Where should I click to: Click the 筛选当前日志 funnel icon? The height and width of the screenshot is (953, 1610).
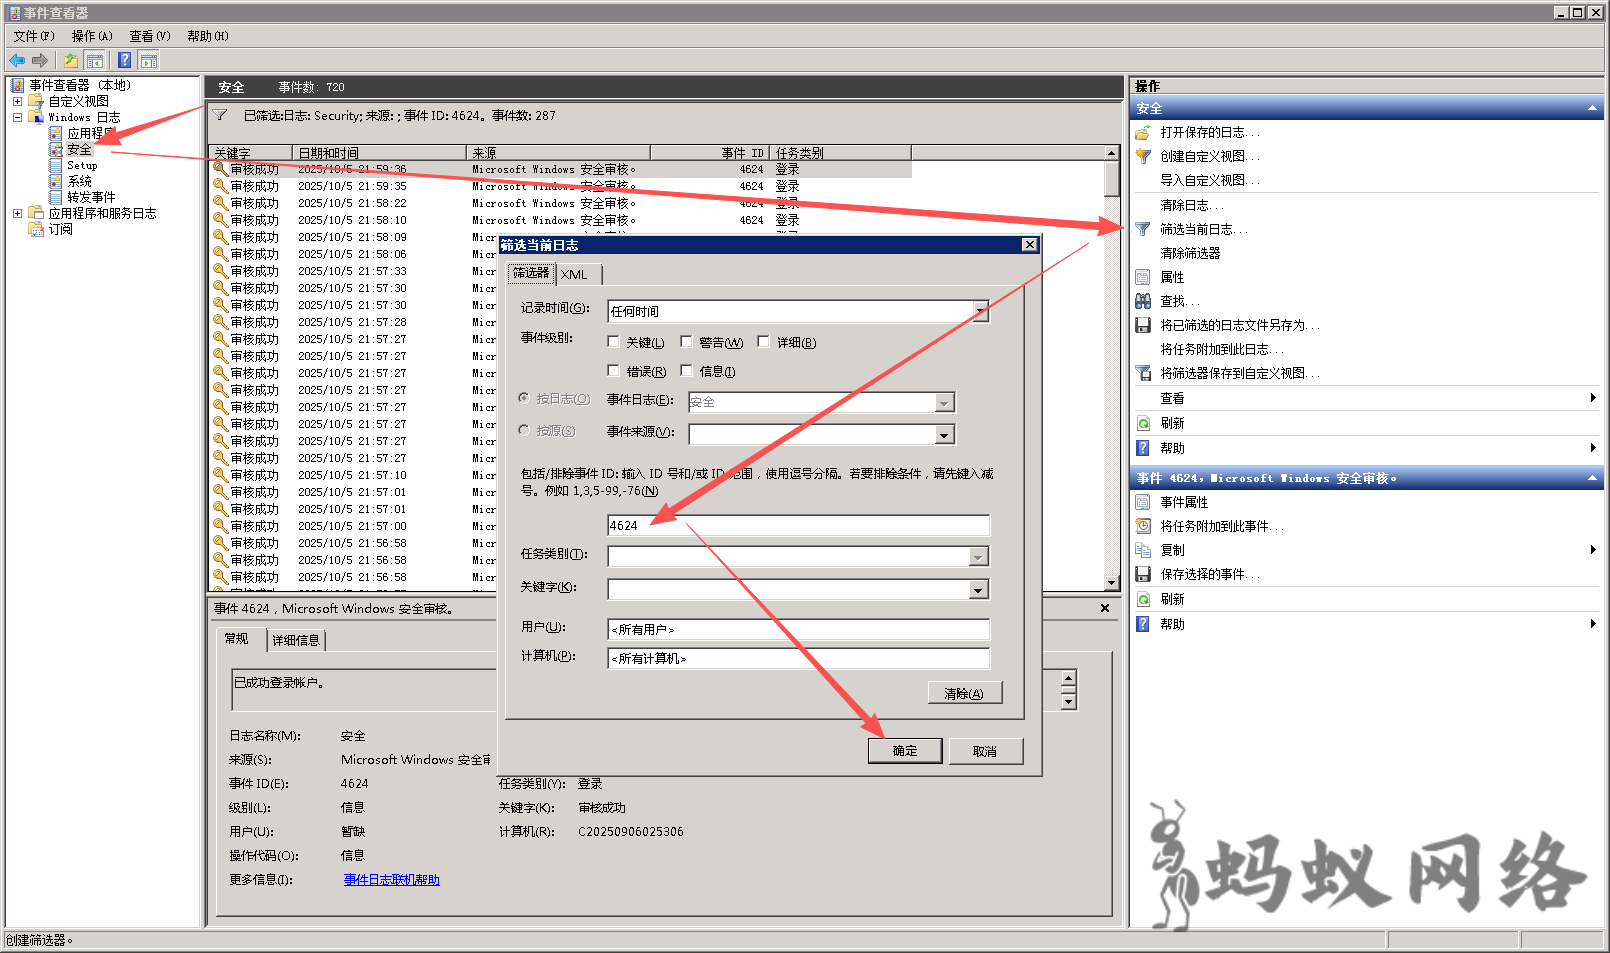tap(1143, 229)
